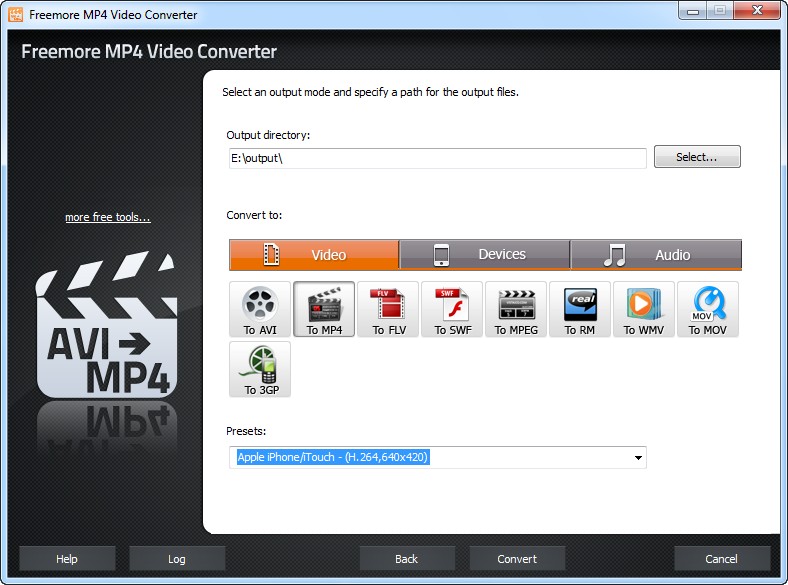This screenshot has width=788, height=585.
Task: Choose the To MP4 format icon
Action: [x=324, y=309]
